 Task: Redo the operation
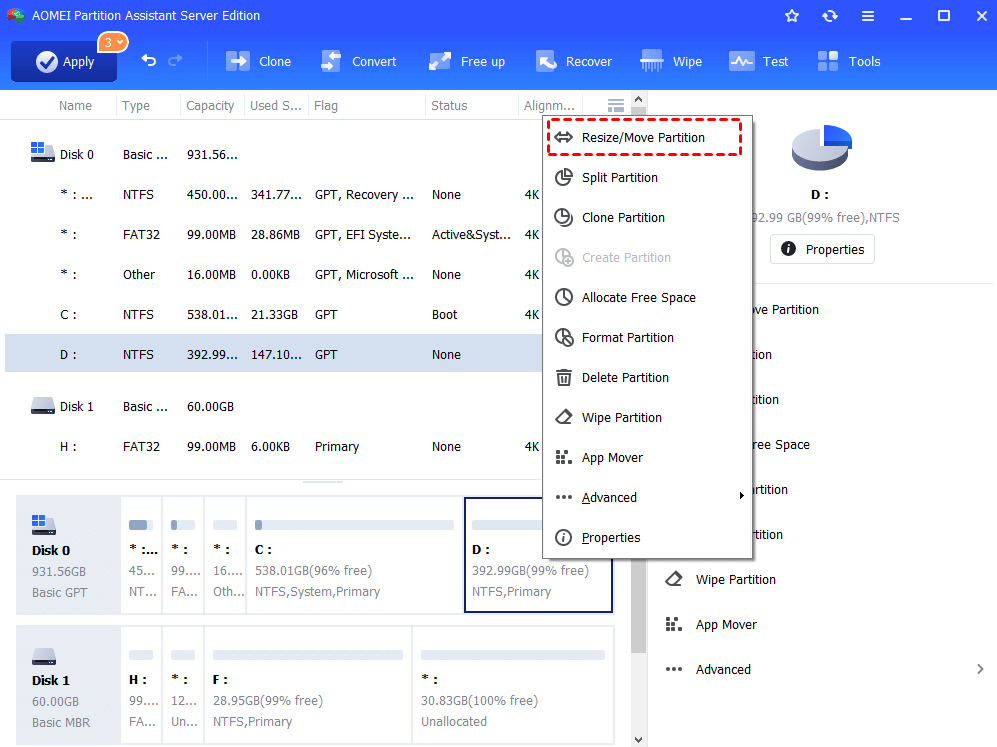tap(175, 61)
